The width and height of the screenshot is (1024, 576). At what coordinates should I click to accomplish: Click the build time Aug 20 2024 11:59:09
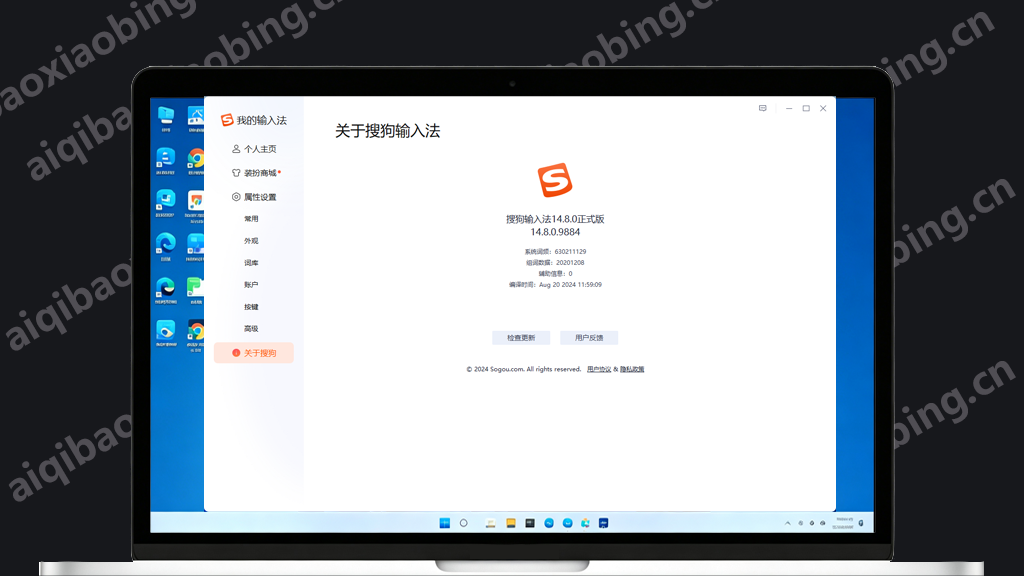pos(570,285)
